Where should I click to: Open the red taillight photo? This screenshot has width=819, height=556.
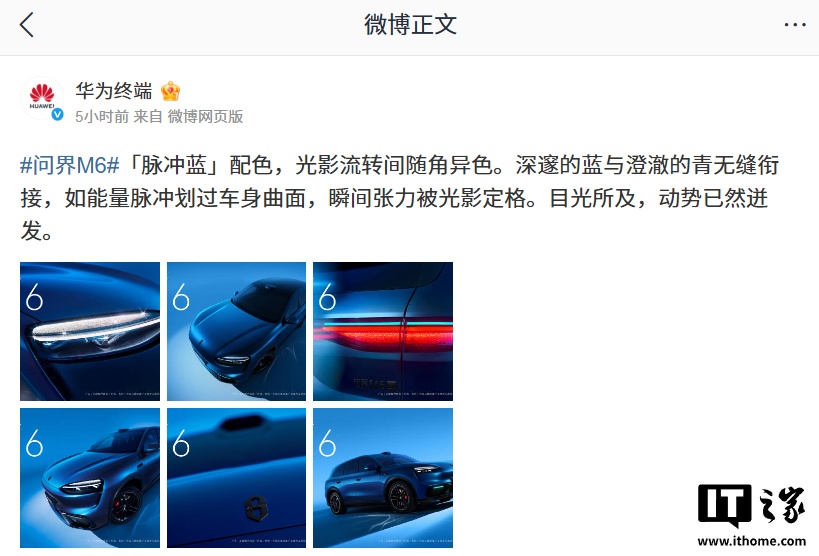pyautogui.click(x=383, y=331)
